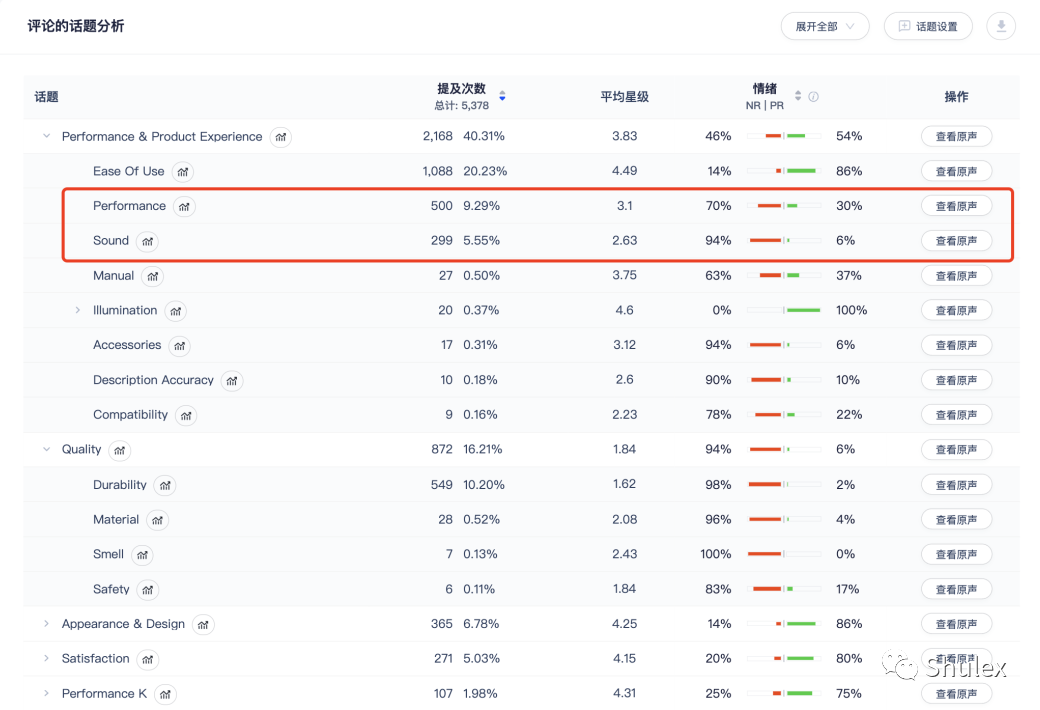Click chart icon next to Durability
Viewport: 1040px width, 710px height.
tap(164, 486)
